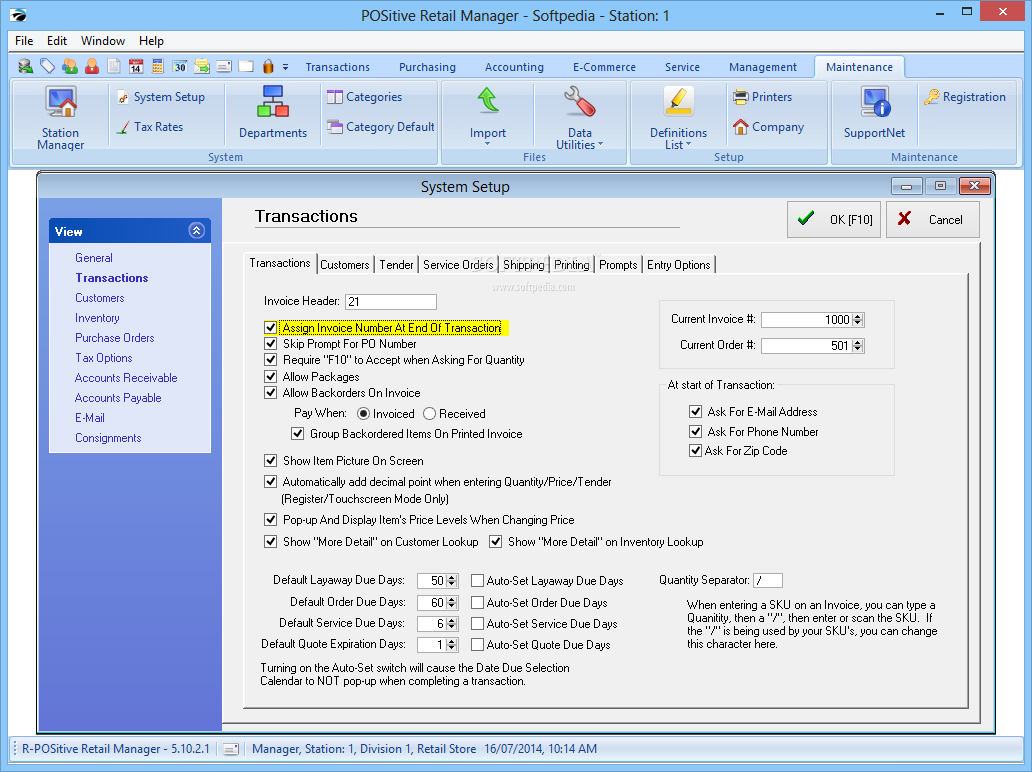This screenshot has height=772, width=1032.
Task: Click the document page icon in toolbar
Action: [x=114, y=66]
